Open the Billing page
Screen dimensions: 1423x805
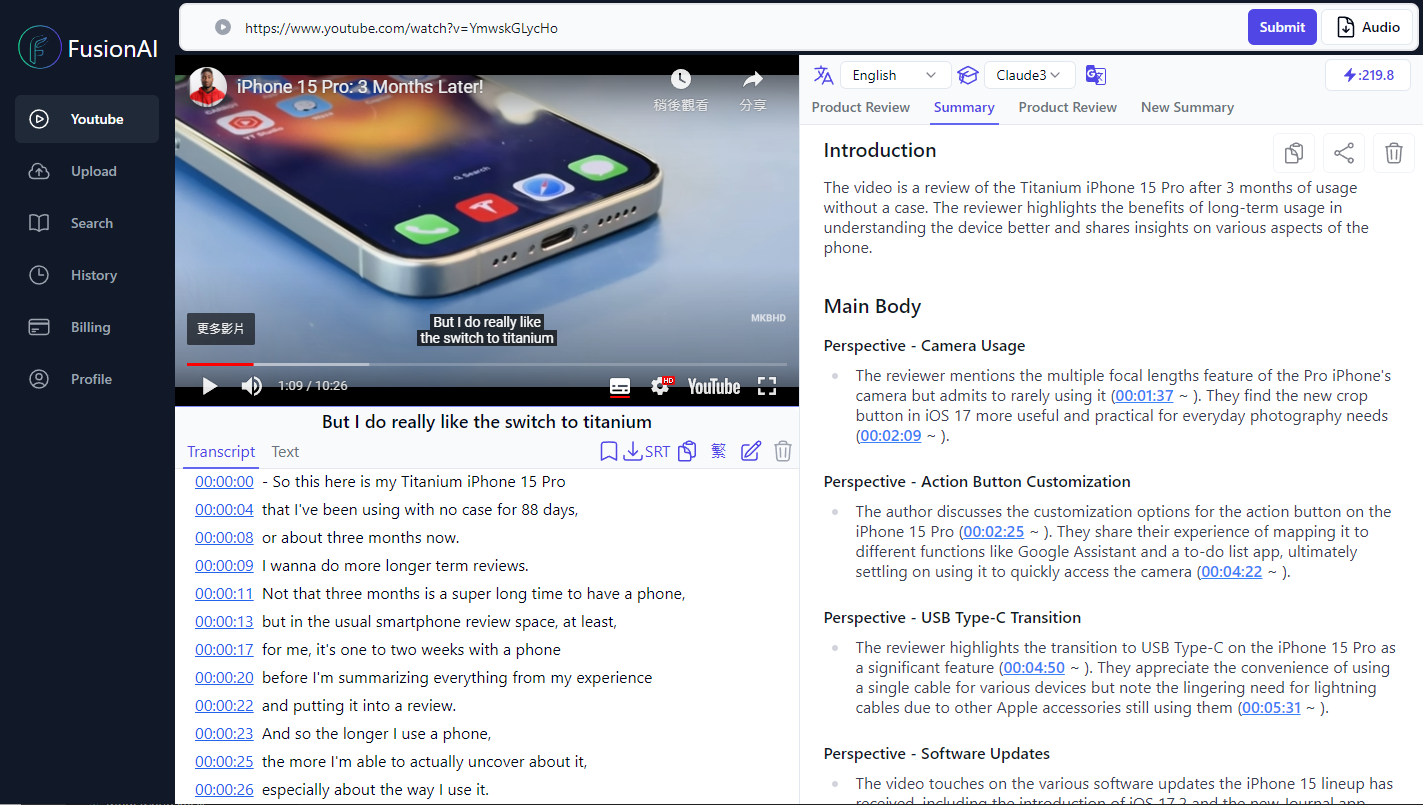coord(87,327)
